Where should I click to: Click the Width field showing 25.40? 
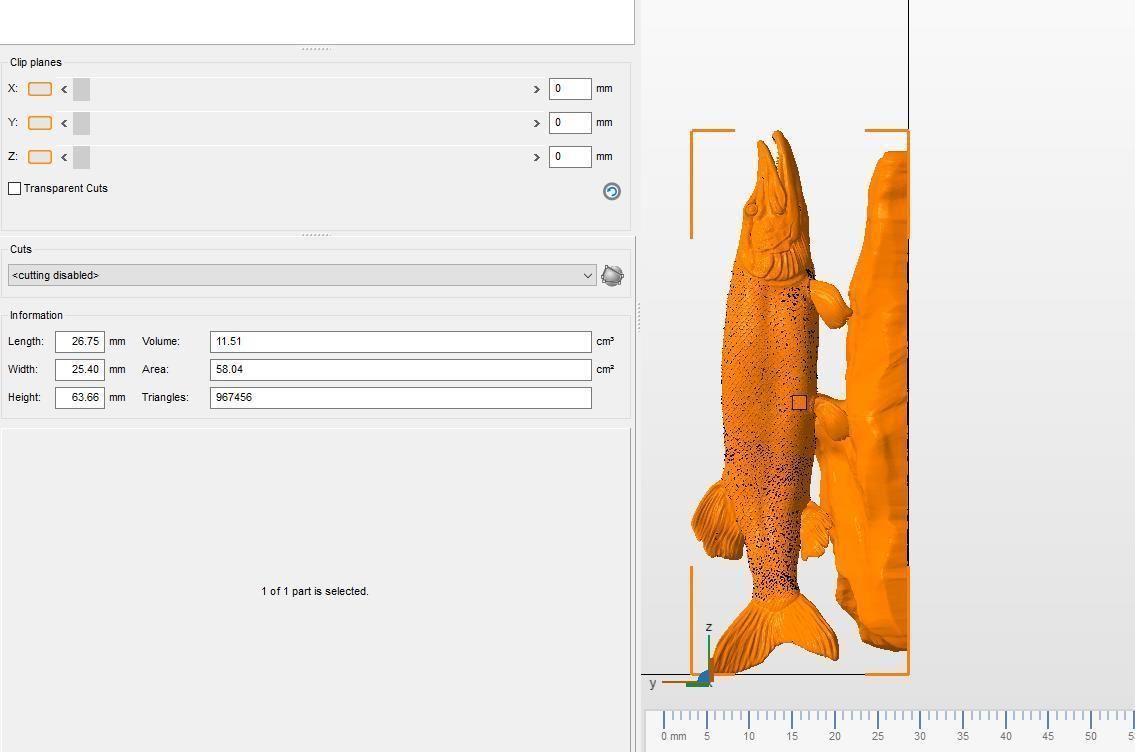click(80, 370)
